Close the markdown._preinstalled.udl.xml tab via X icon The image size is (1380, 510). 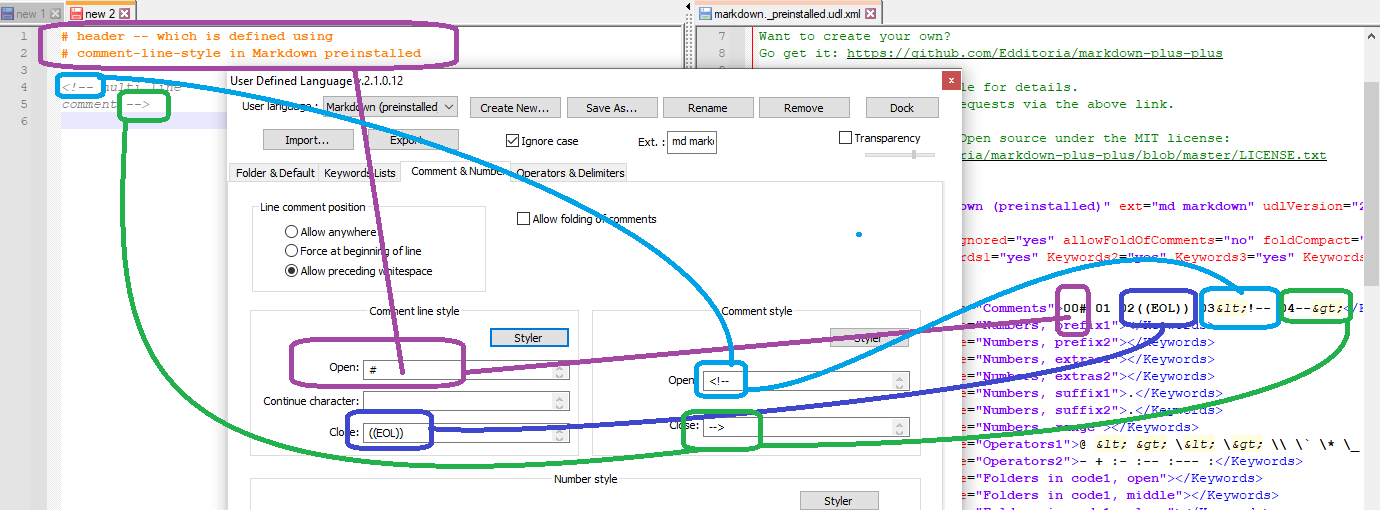click(870, 14)
